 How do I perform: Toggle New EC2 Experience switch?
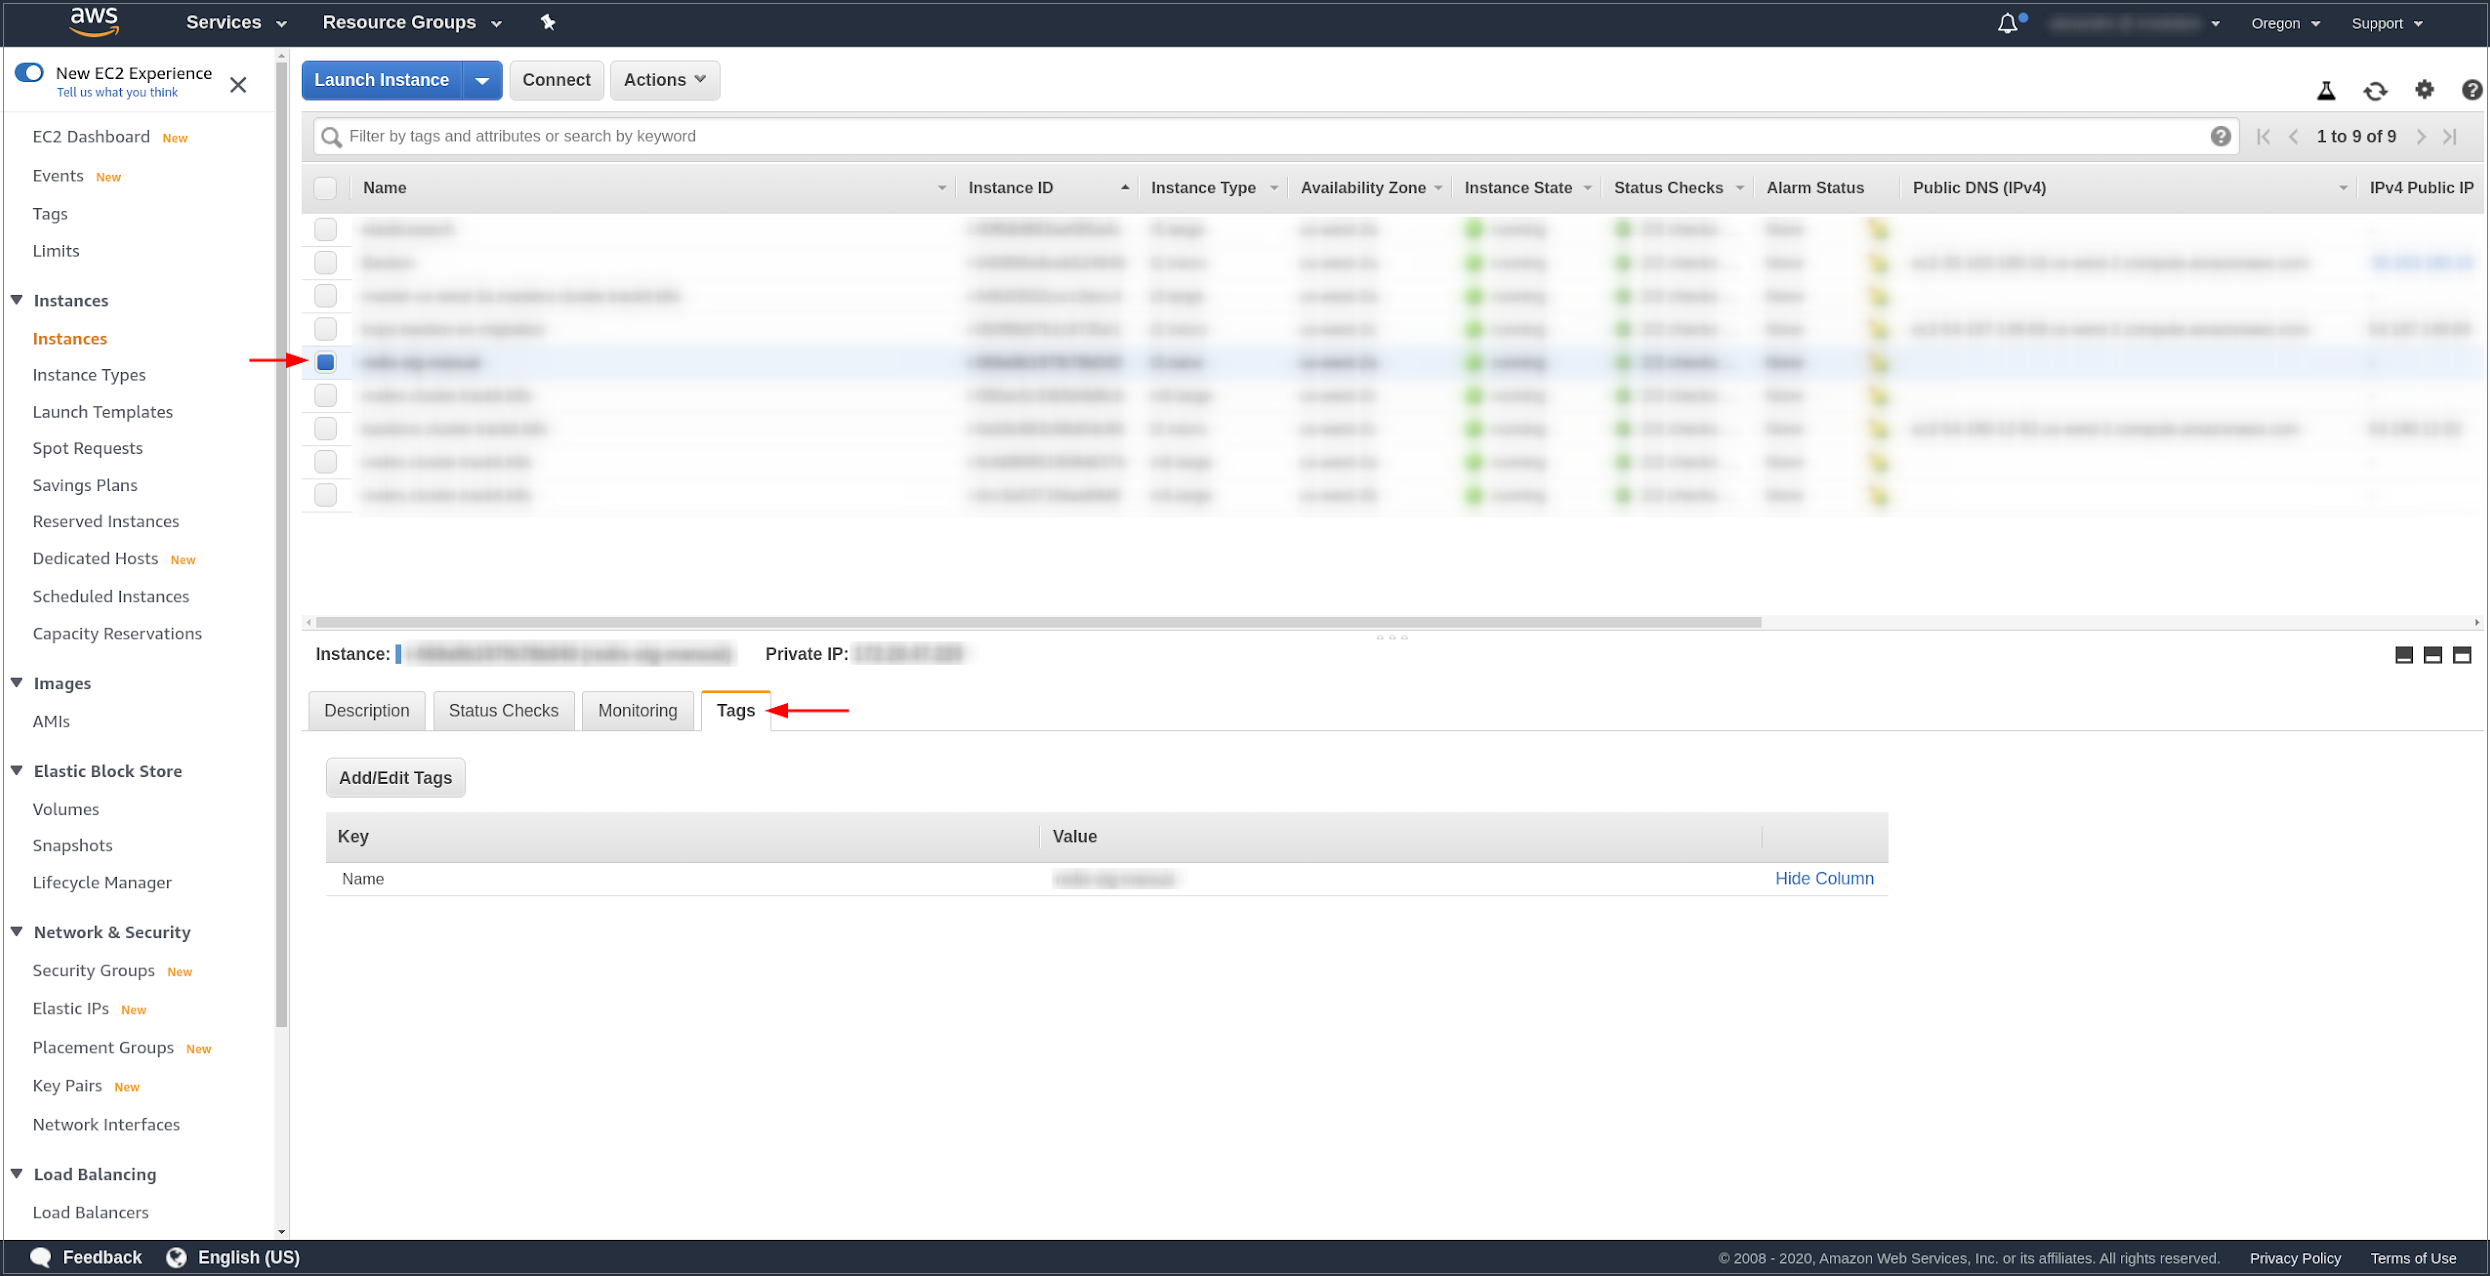(30, 73)
